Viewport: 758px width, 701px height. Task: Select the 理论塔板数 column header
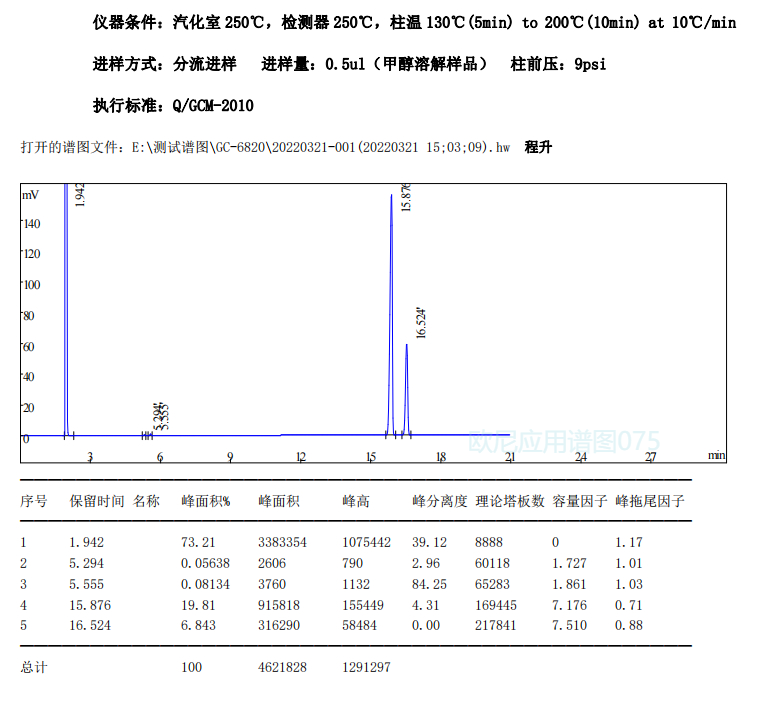pos(510,501)
